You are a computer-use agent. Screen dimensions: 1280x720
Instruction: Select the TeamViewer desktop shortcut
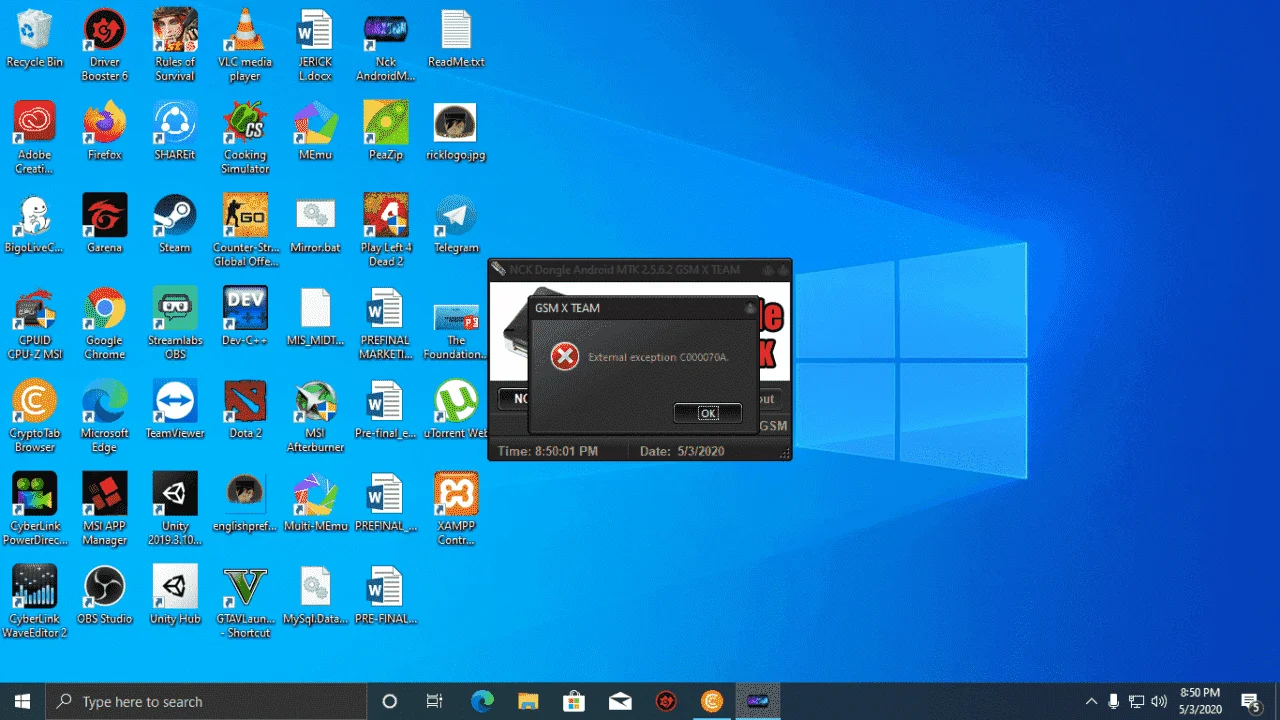[175, 411]
